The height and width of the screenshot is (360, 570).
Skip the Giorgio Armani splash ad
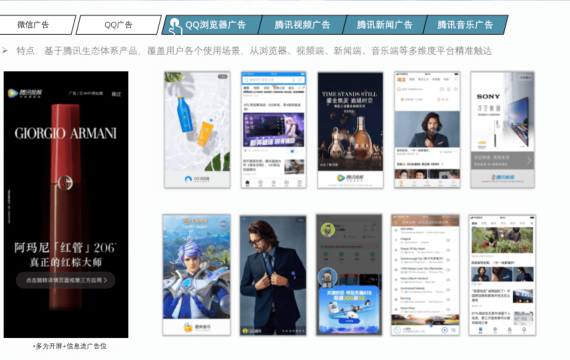(116, 94)
